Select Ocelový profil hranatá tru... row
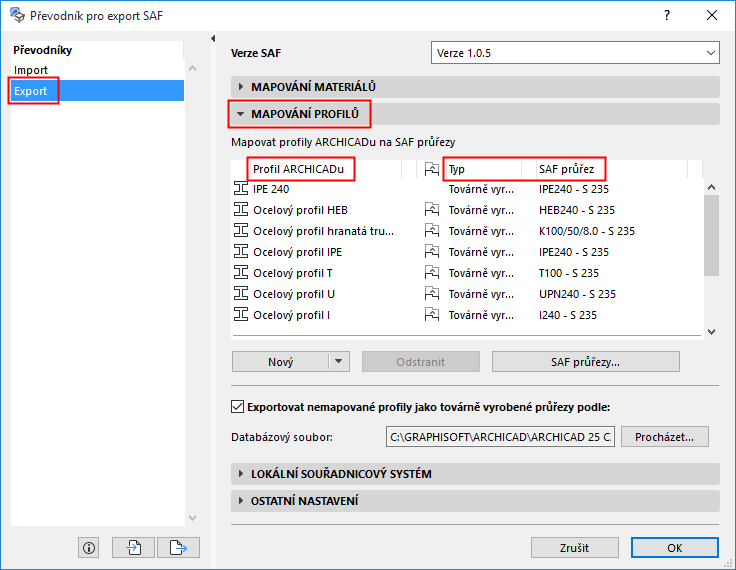 (467, 231)
